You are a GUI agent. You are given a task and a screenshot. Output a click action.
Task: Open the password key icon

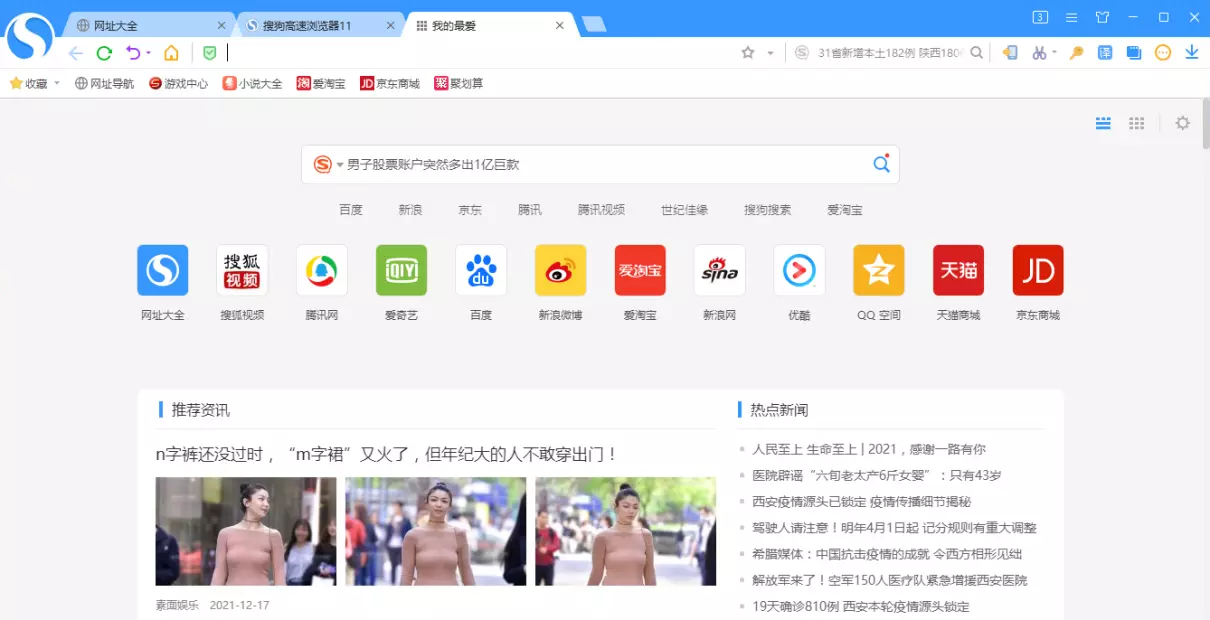(1077, 53)
